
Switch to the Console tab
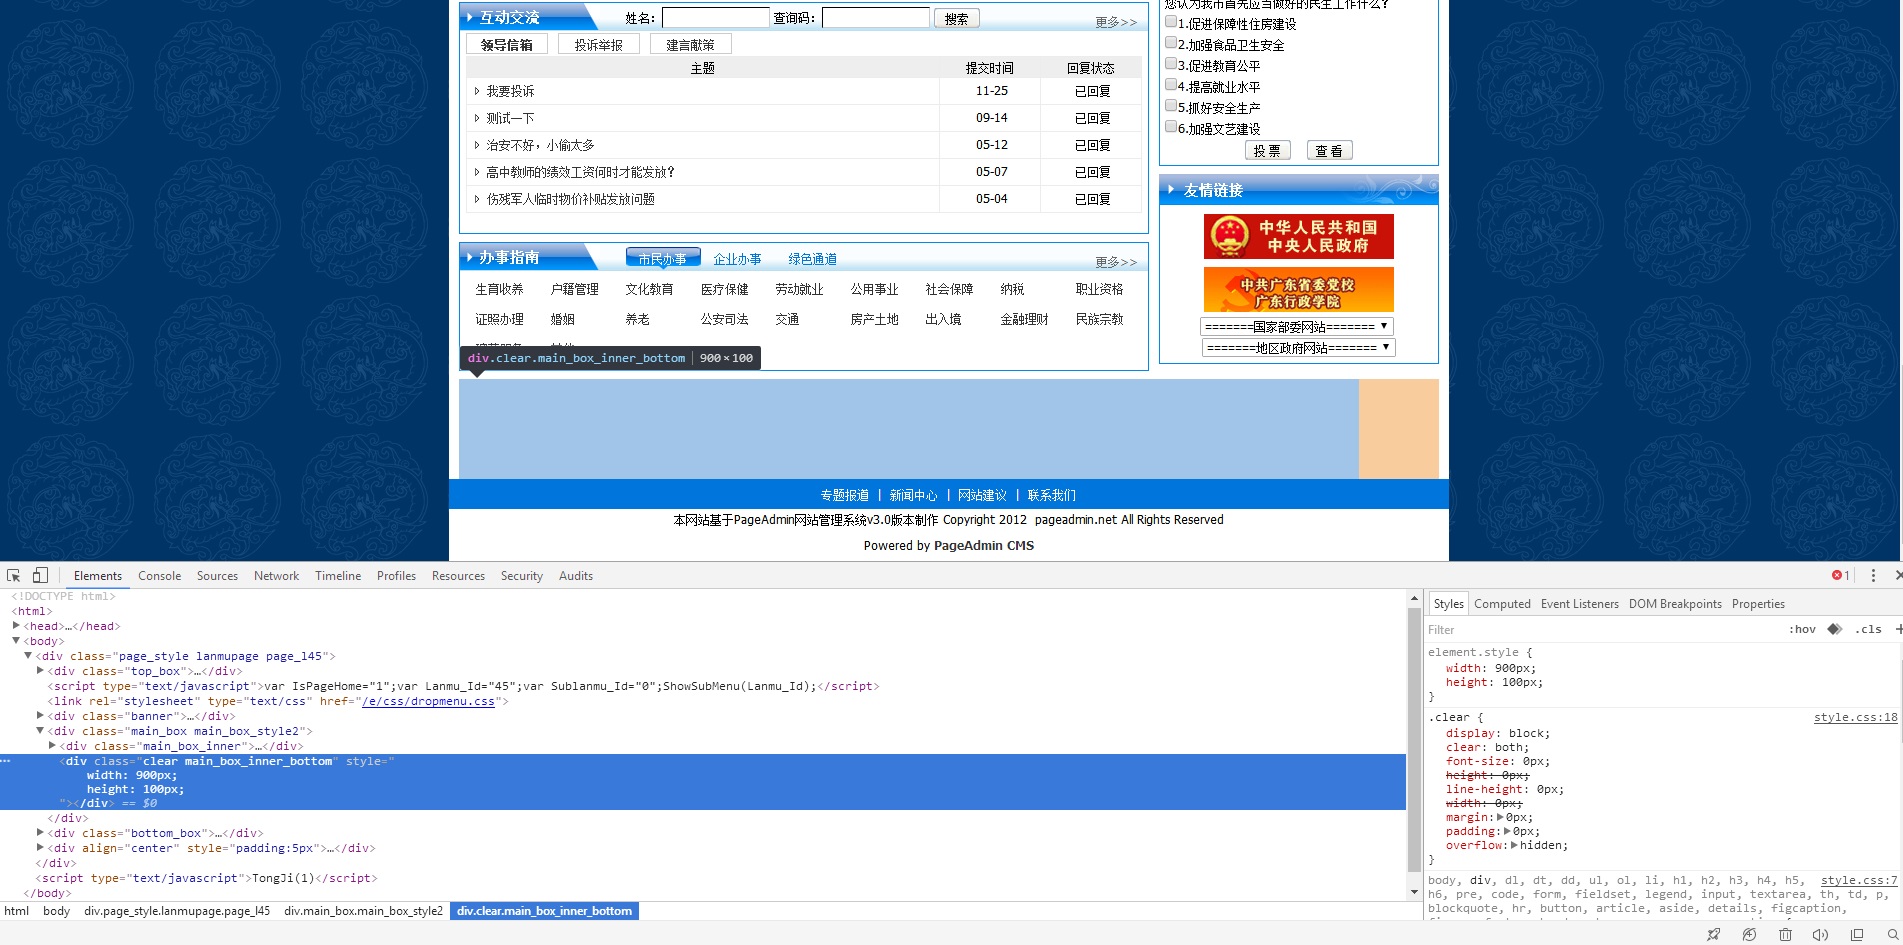[159, 576]
